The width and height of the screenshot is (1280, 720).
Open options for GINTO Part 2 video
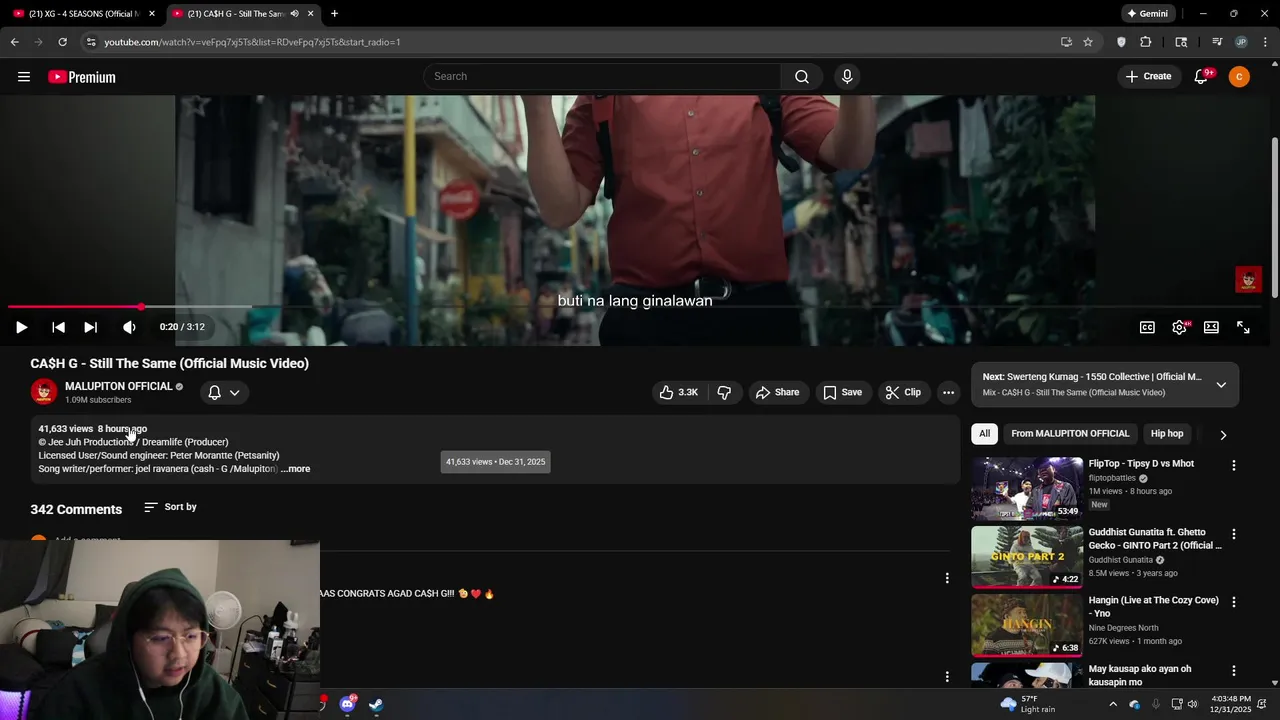(x=1233, y=534)
